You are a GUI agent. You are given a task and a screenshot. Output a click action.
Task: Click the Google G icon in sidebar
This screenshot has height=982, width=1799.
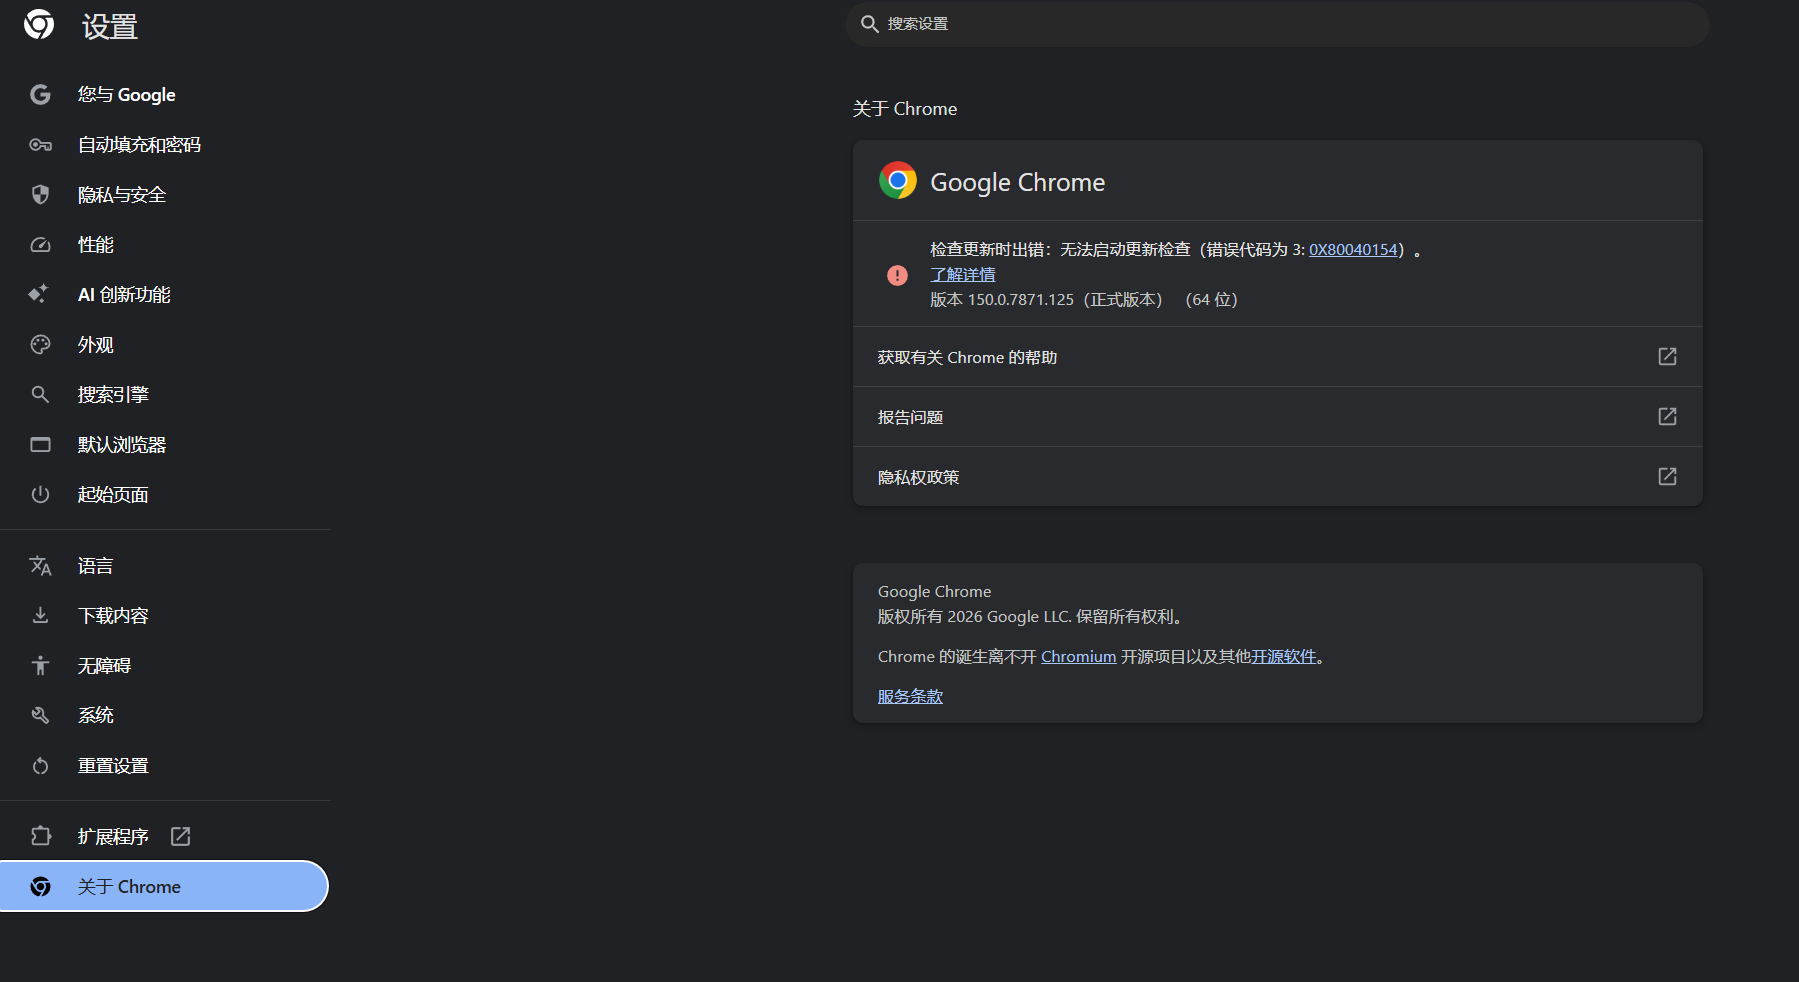point(40,94)
